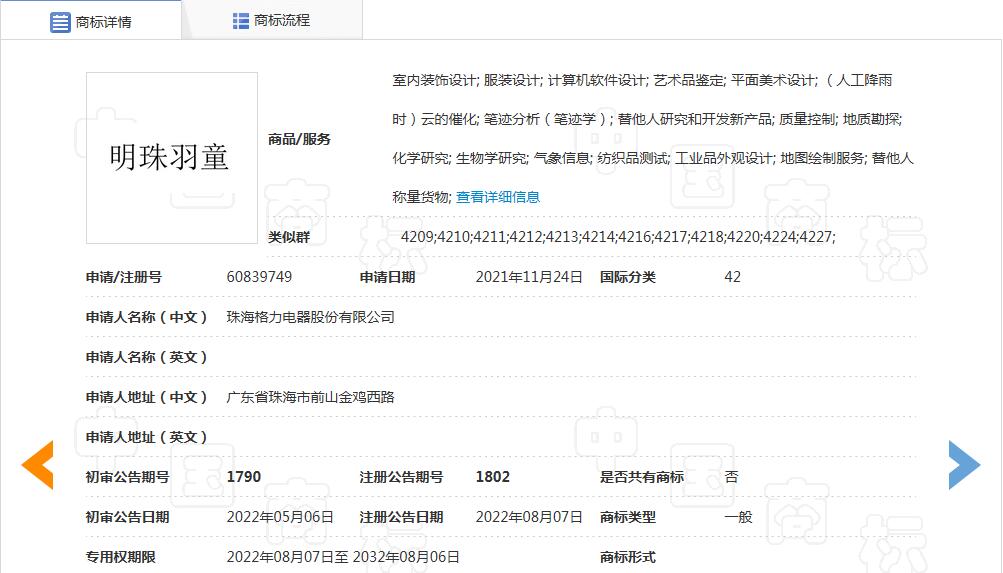Click the 申请人地址（中文） label

tap(146, 397)
